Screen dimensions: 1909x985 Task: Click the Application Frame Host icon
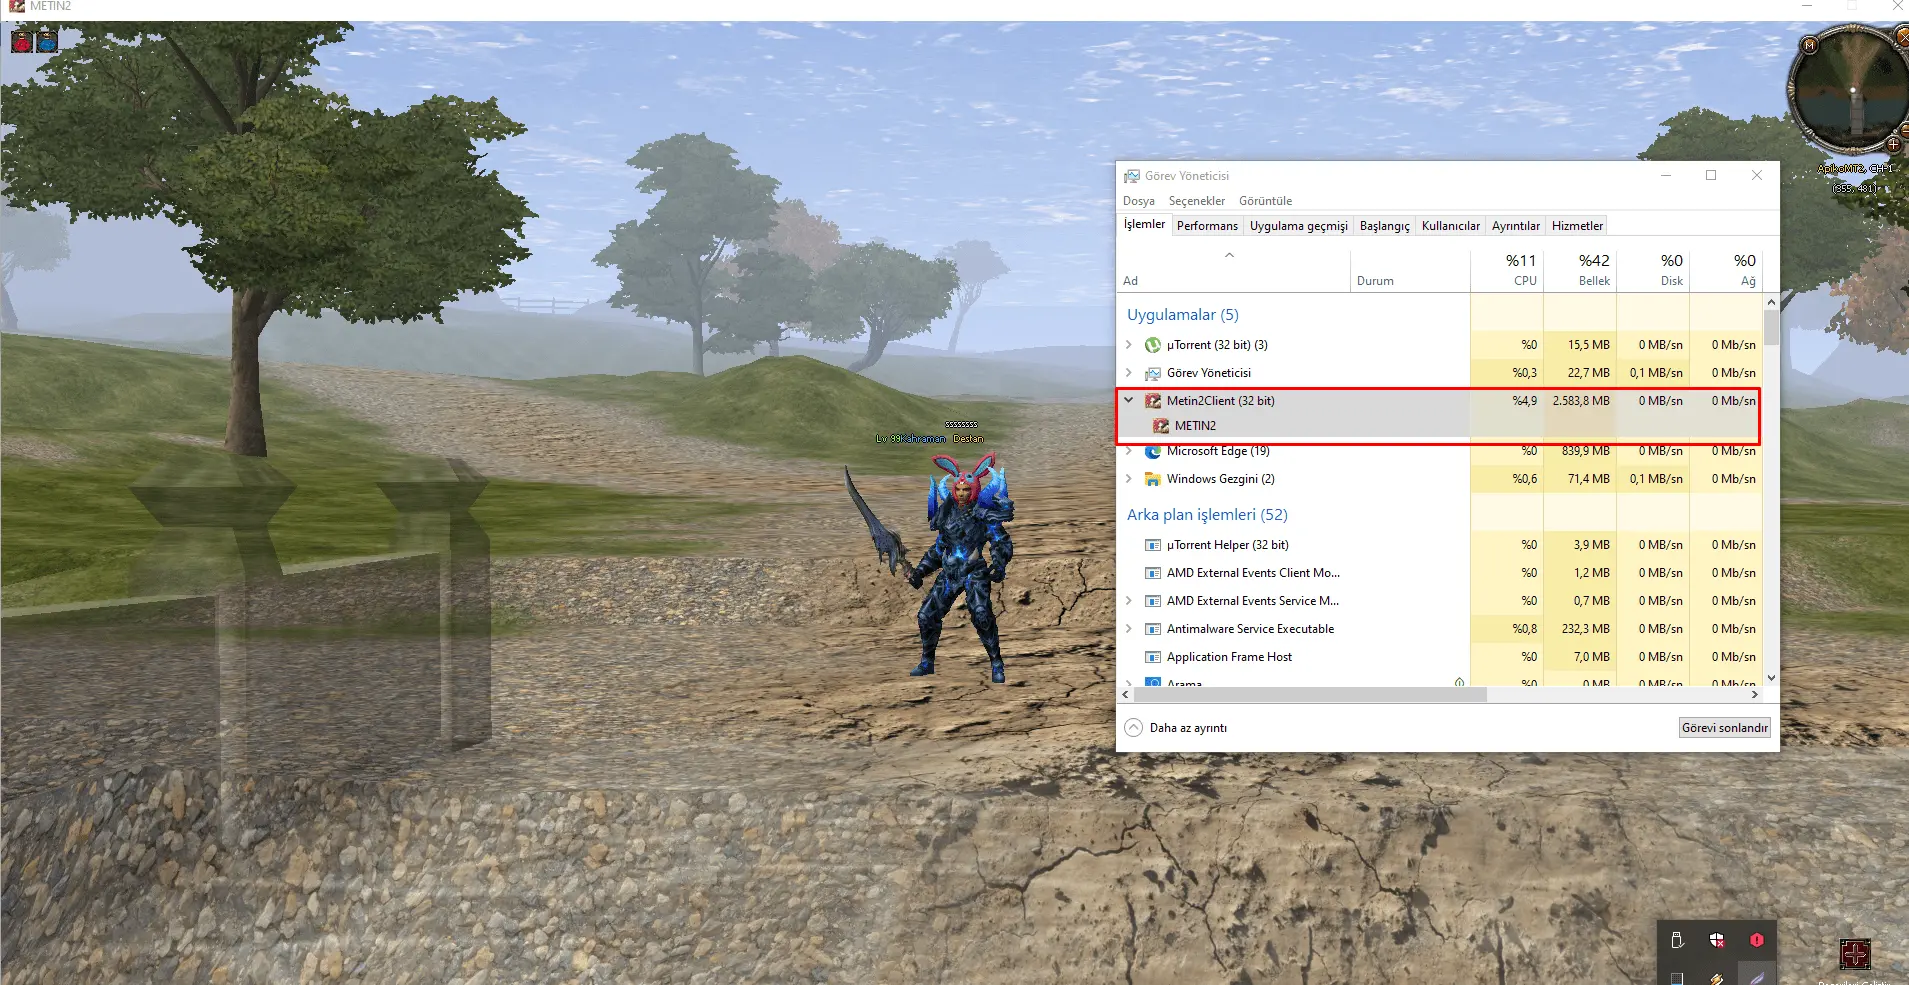pos(1152,657)
